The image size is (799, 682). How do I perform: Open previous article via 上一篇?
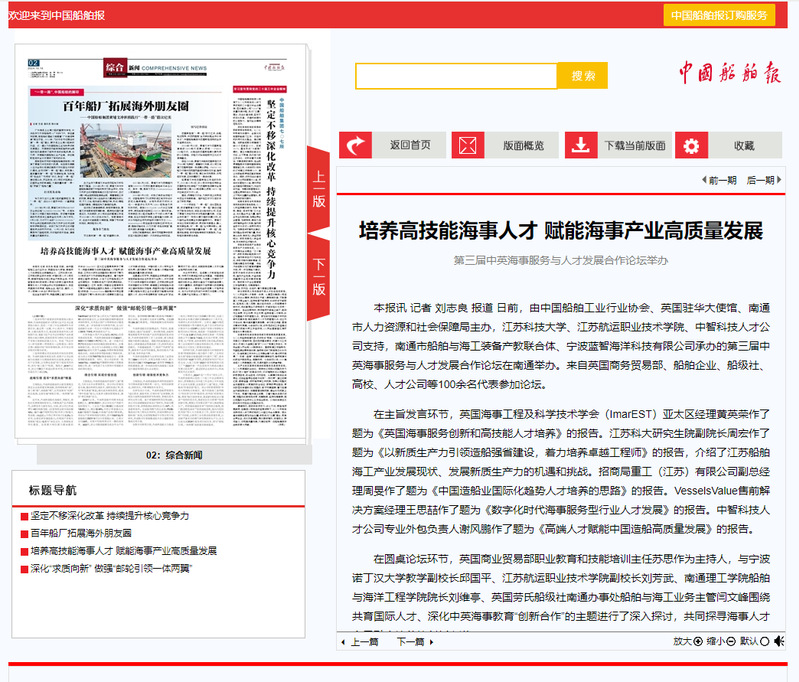(364, 641)
